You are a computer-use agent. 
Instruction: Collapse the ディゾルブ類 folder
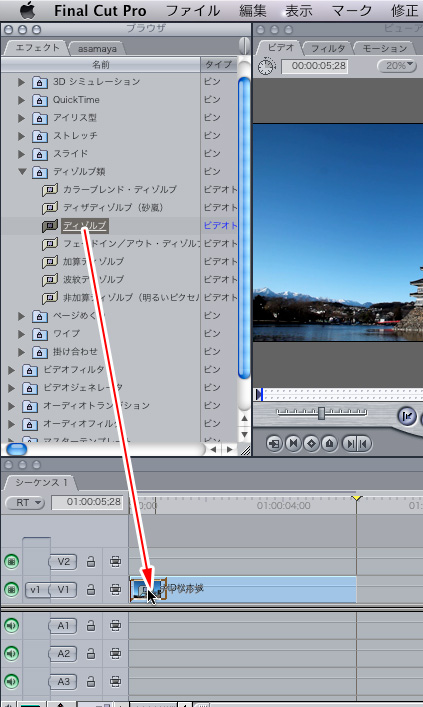point(22,171)
